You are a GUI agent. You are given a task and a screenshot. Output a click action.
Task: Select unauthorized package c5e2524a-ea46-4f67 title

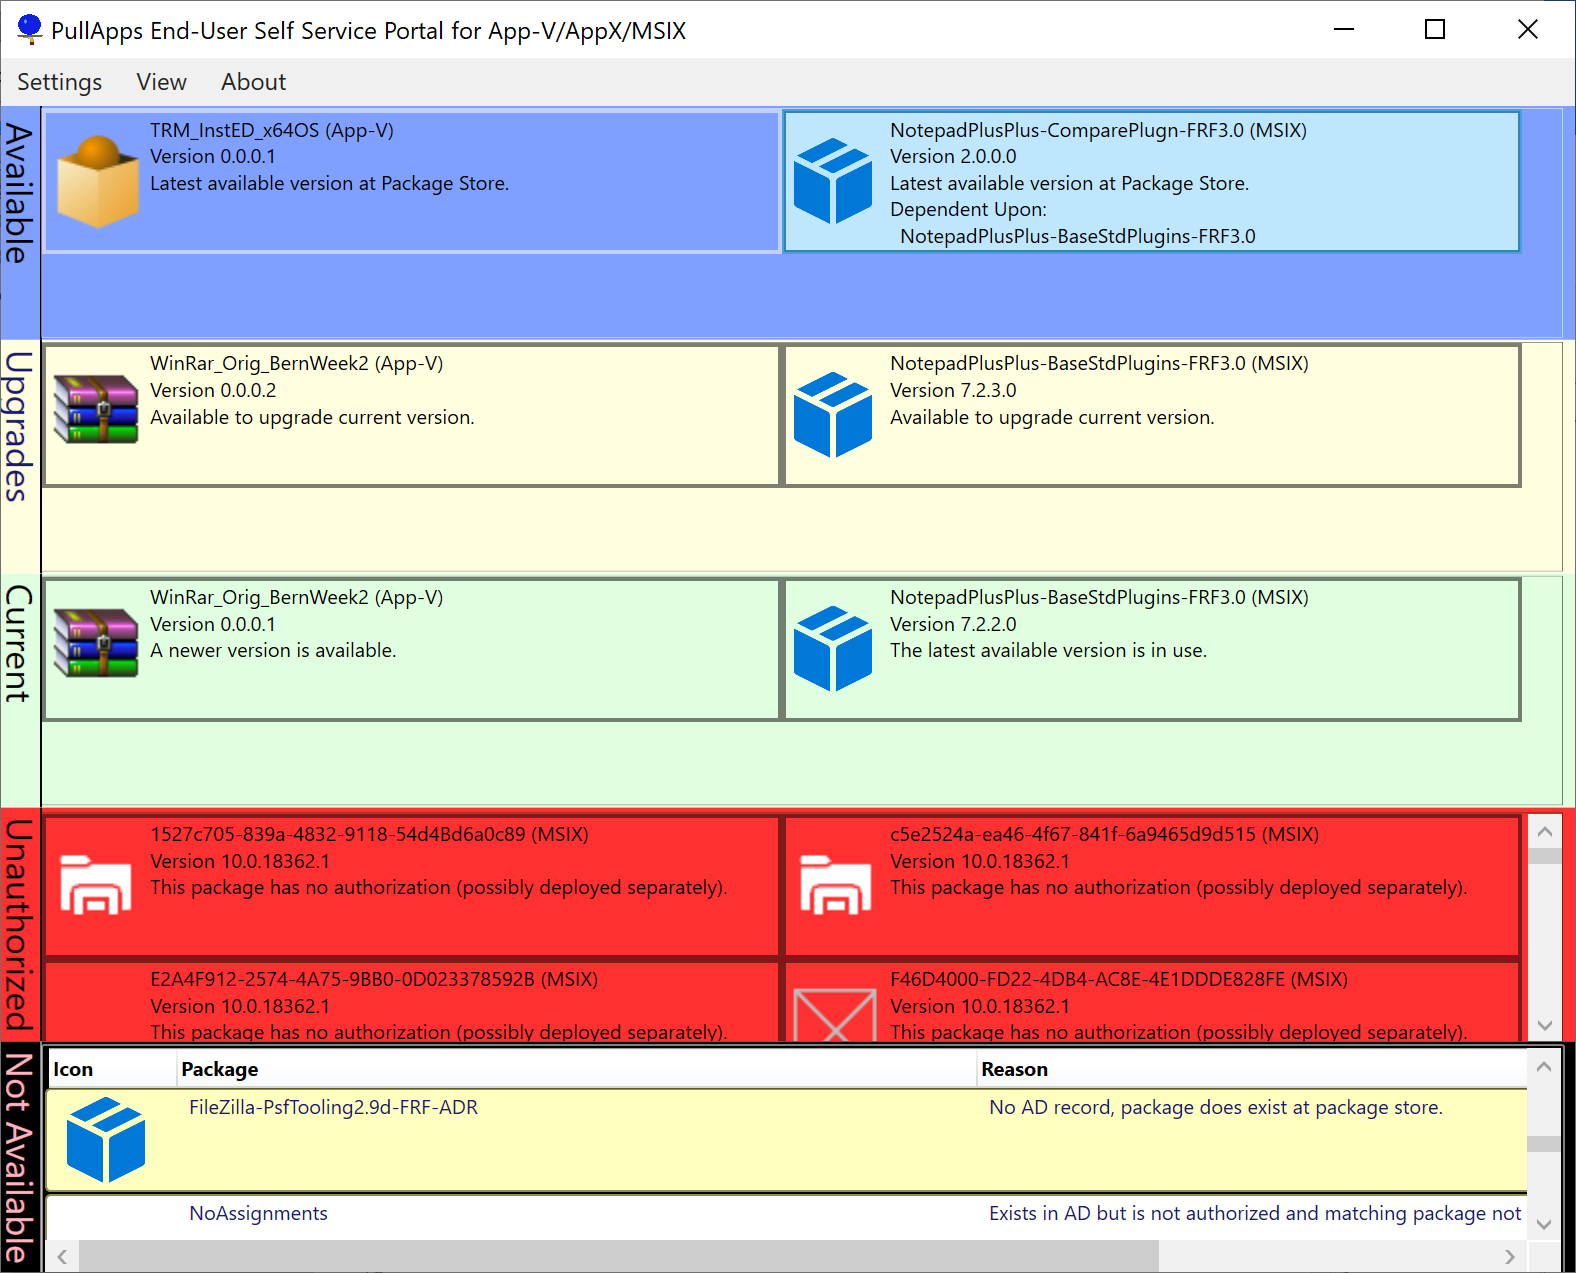(x=1104, y=834)
